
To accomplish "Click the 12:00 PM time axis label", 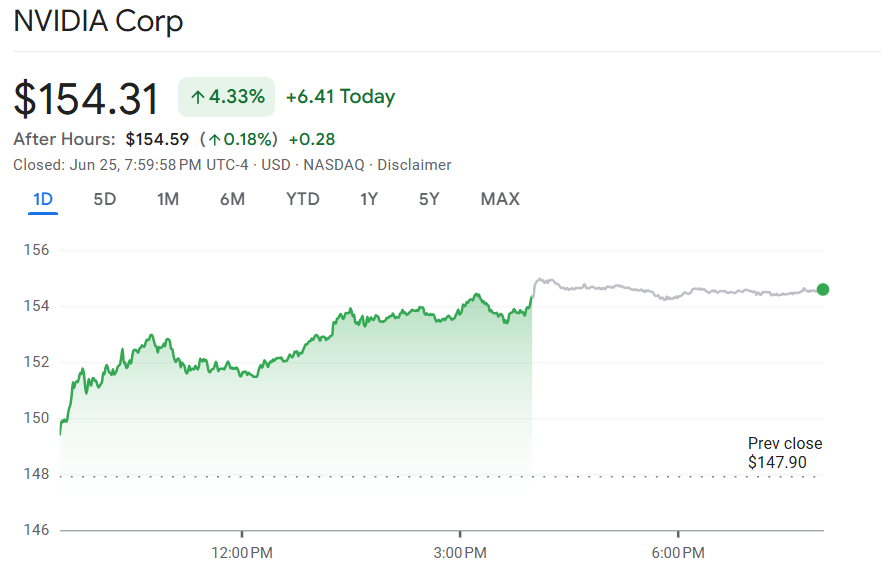I will click(242, 553).
